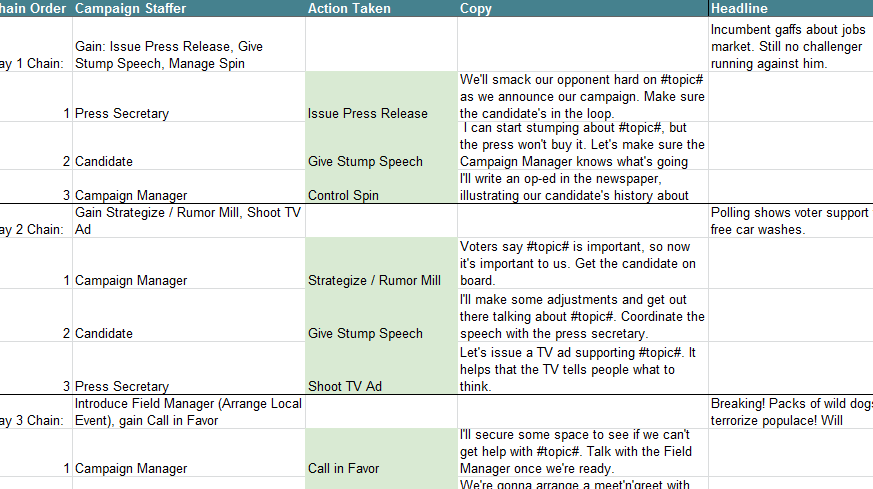Select the 'Day 3 Chain:' label cell
The image size is (873, 489).
click(36, 412)
